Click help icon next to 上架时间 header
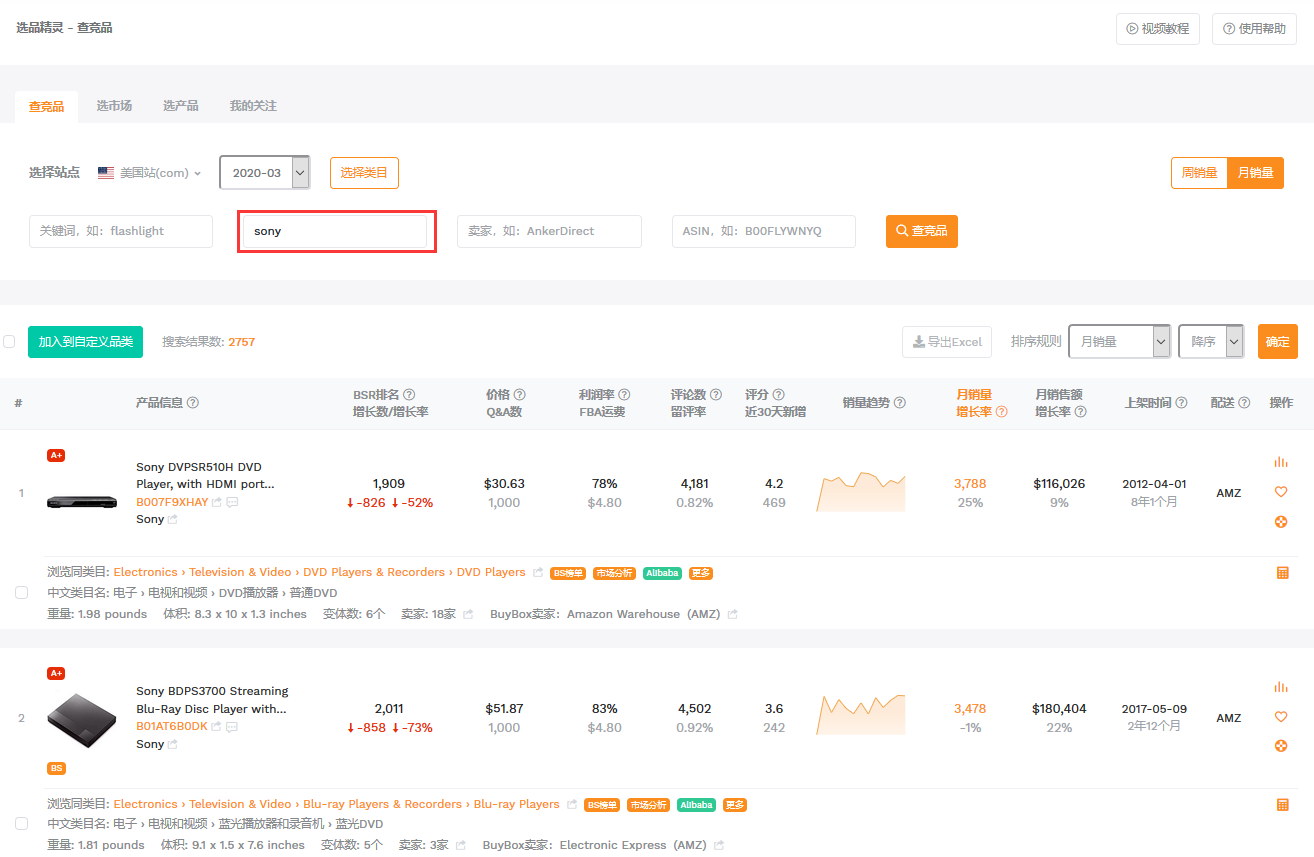 point(1182,403)
